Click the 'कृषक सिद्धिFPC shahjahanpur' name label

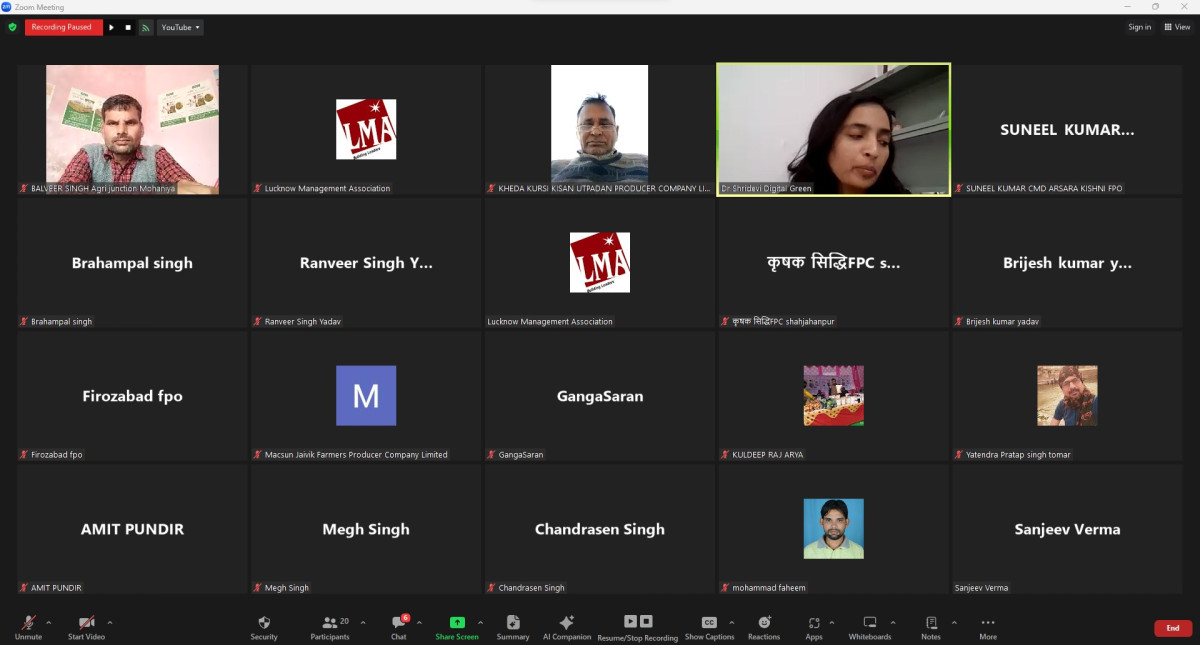(x=783, y=322)
